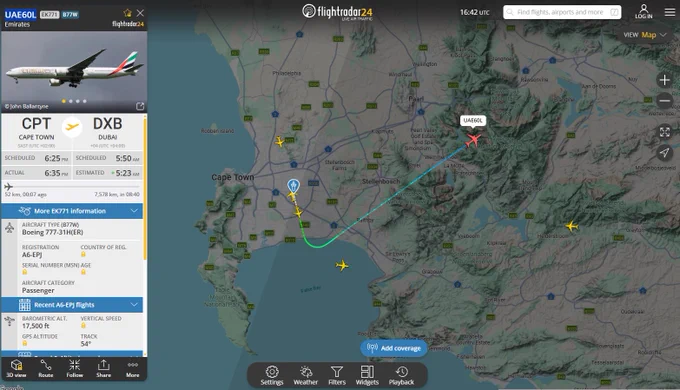Open the Weather layer options
The image size is (680, 390).
[306, 375]
